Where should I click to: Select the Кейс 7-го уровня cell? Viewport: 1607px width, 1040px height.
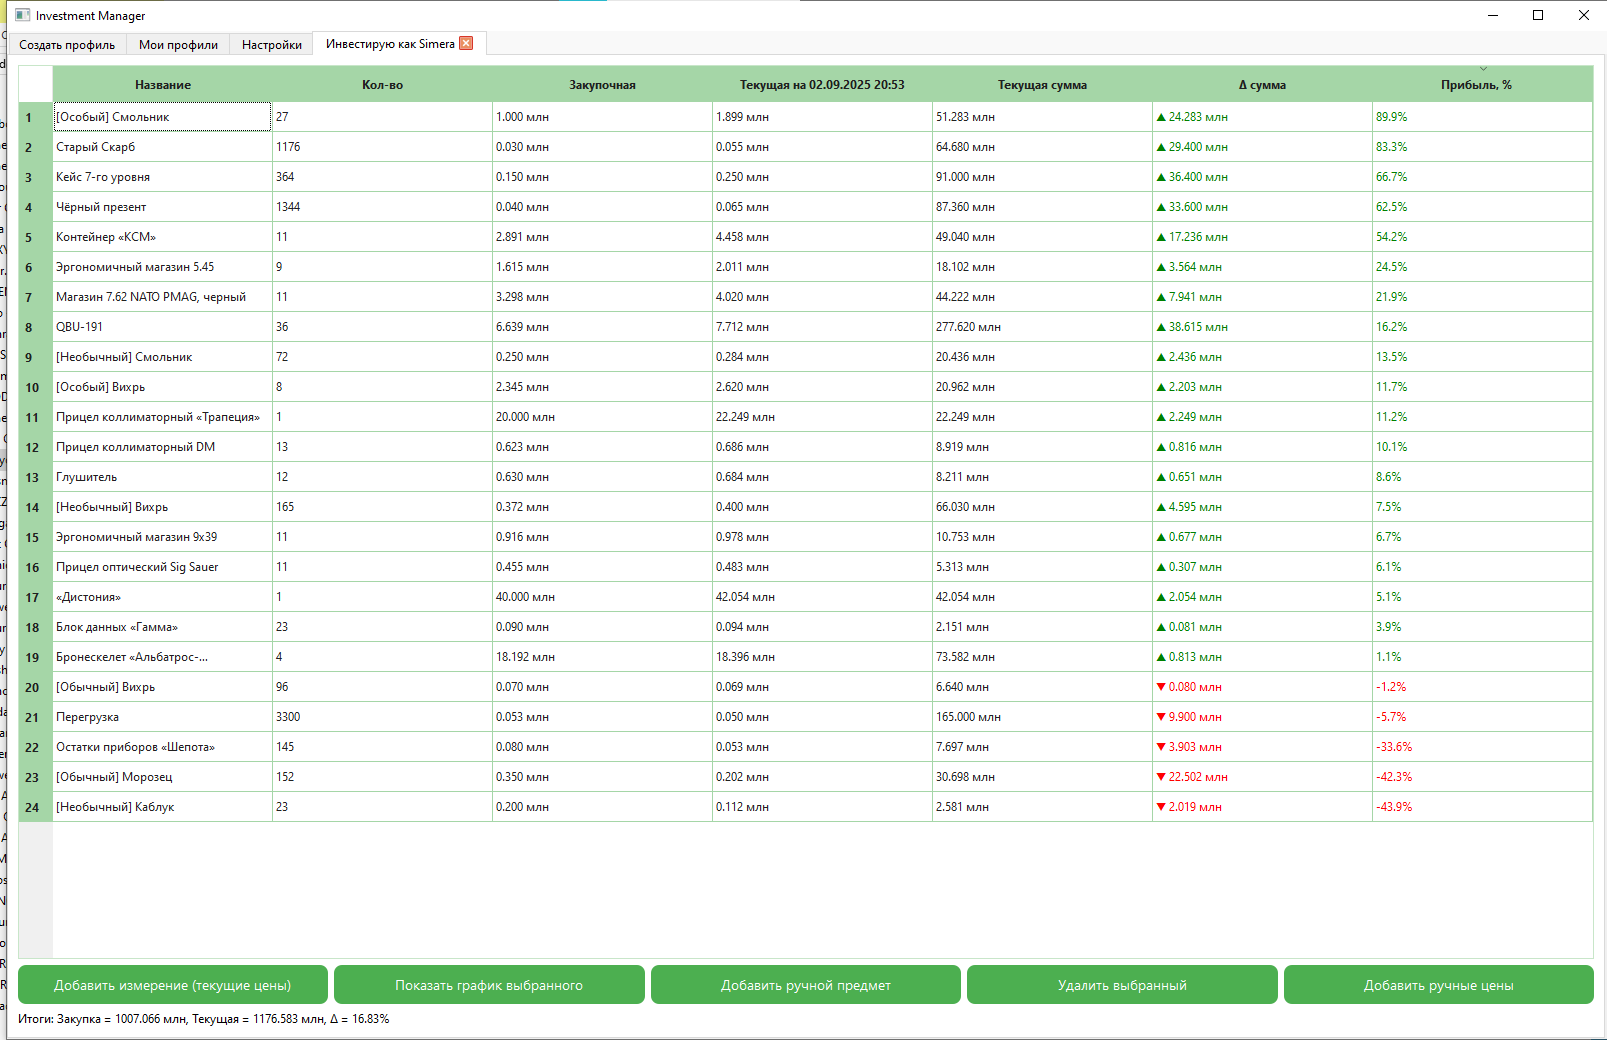[163, 177]
